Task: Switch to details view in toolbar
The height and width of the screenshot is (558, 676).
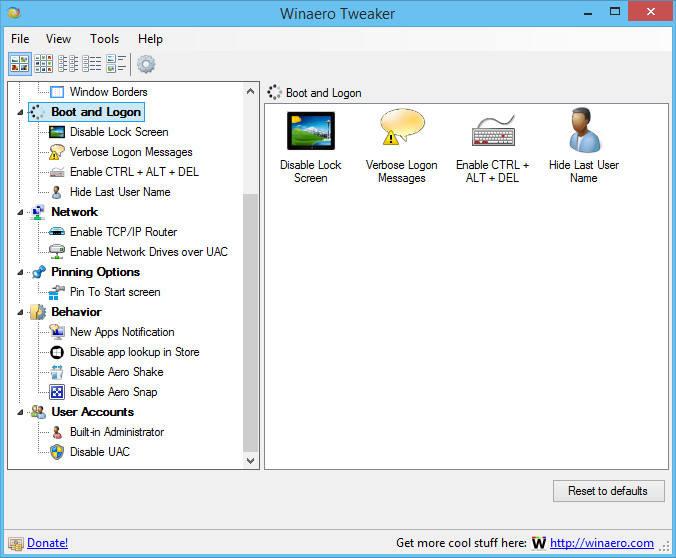Action: 92,64
